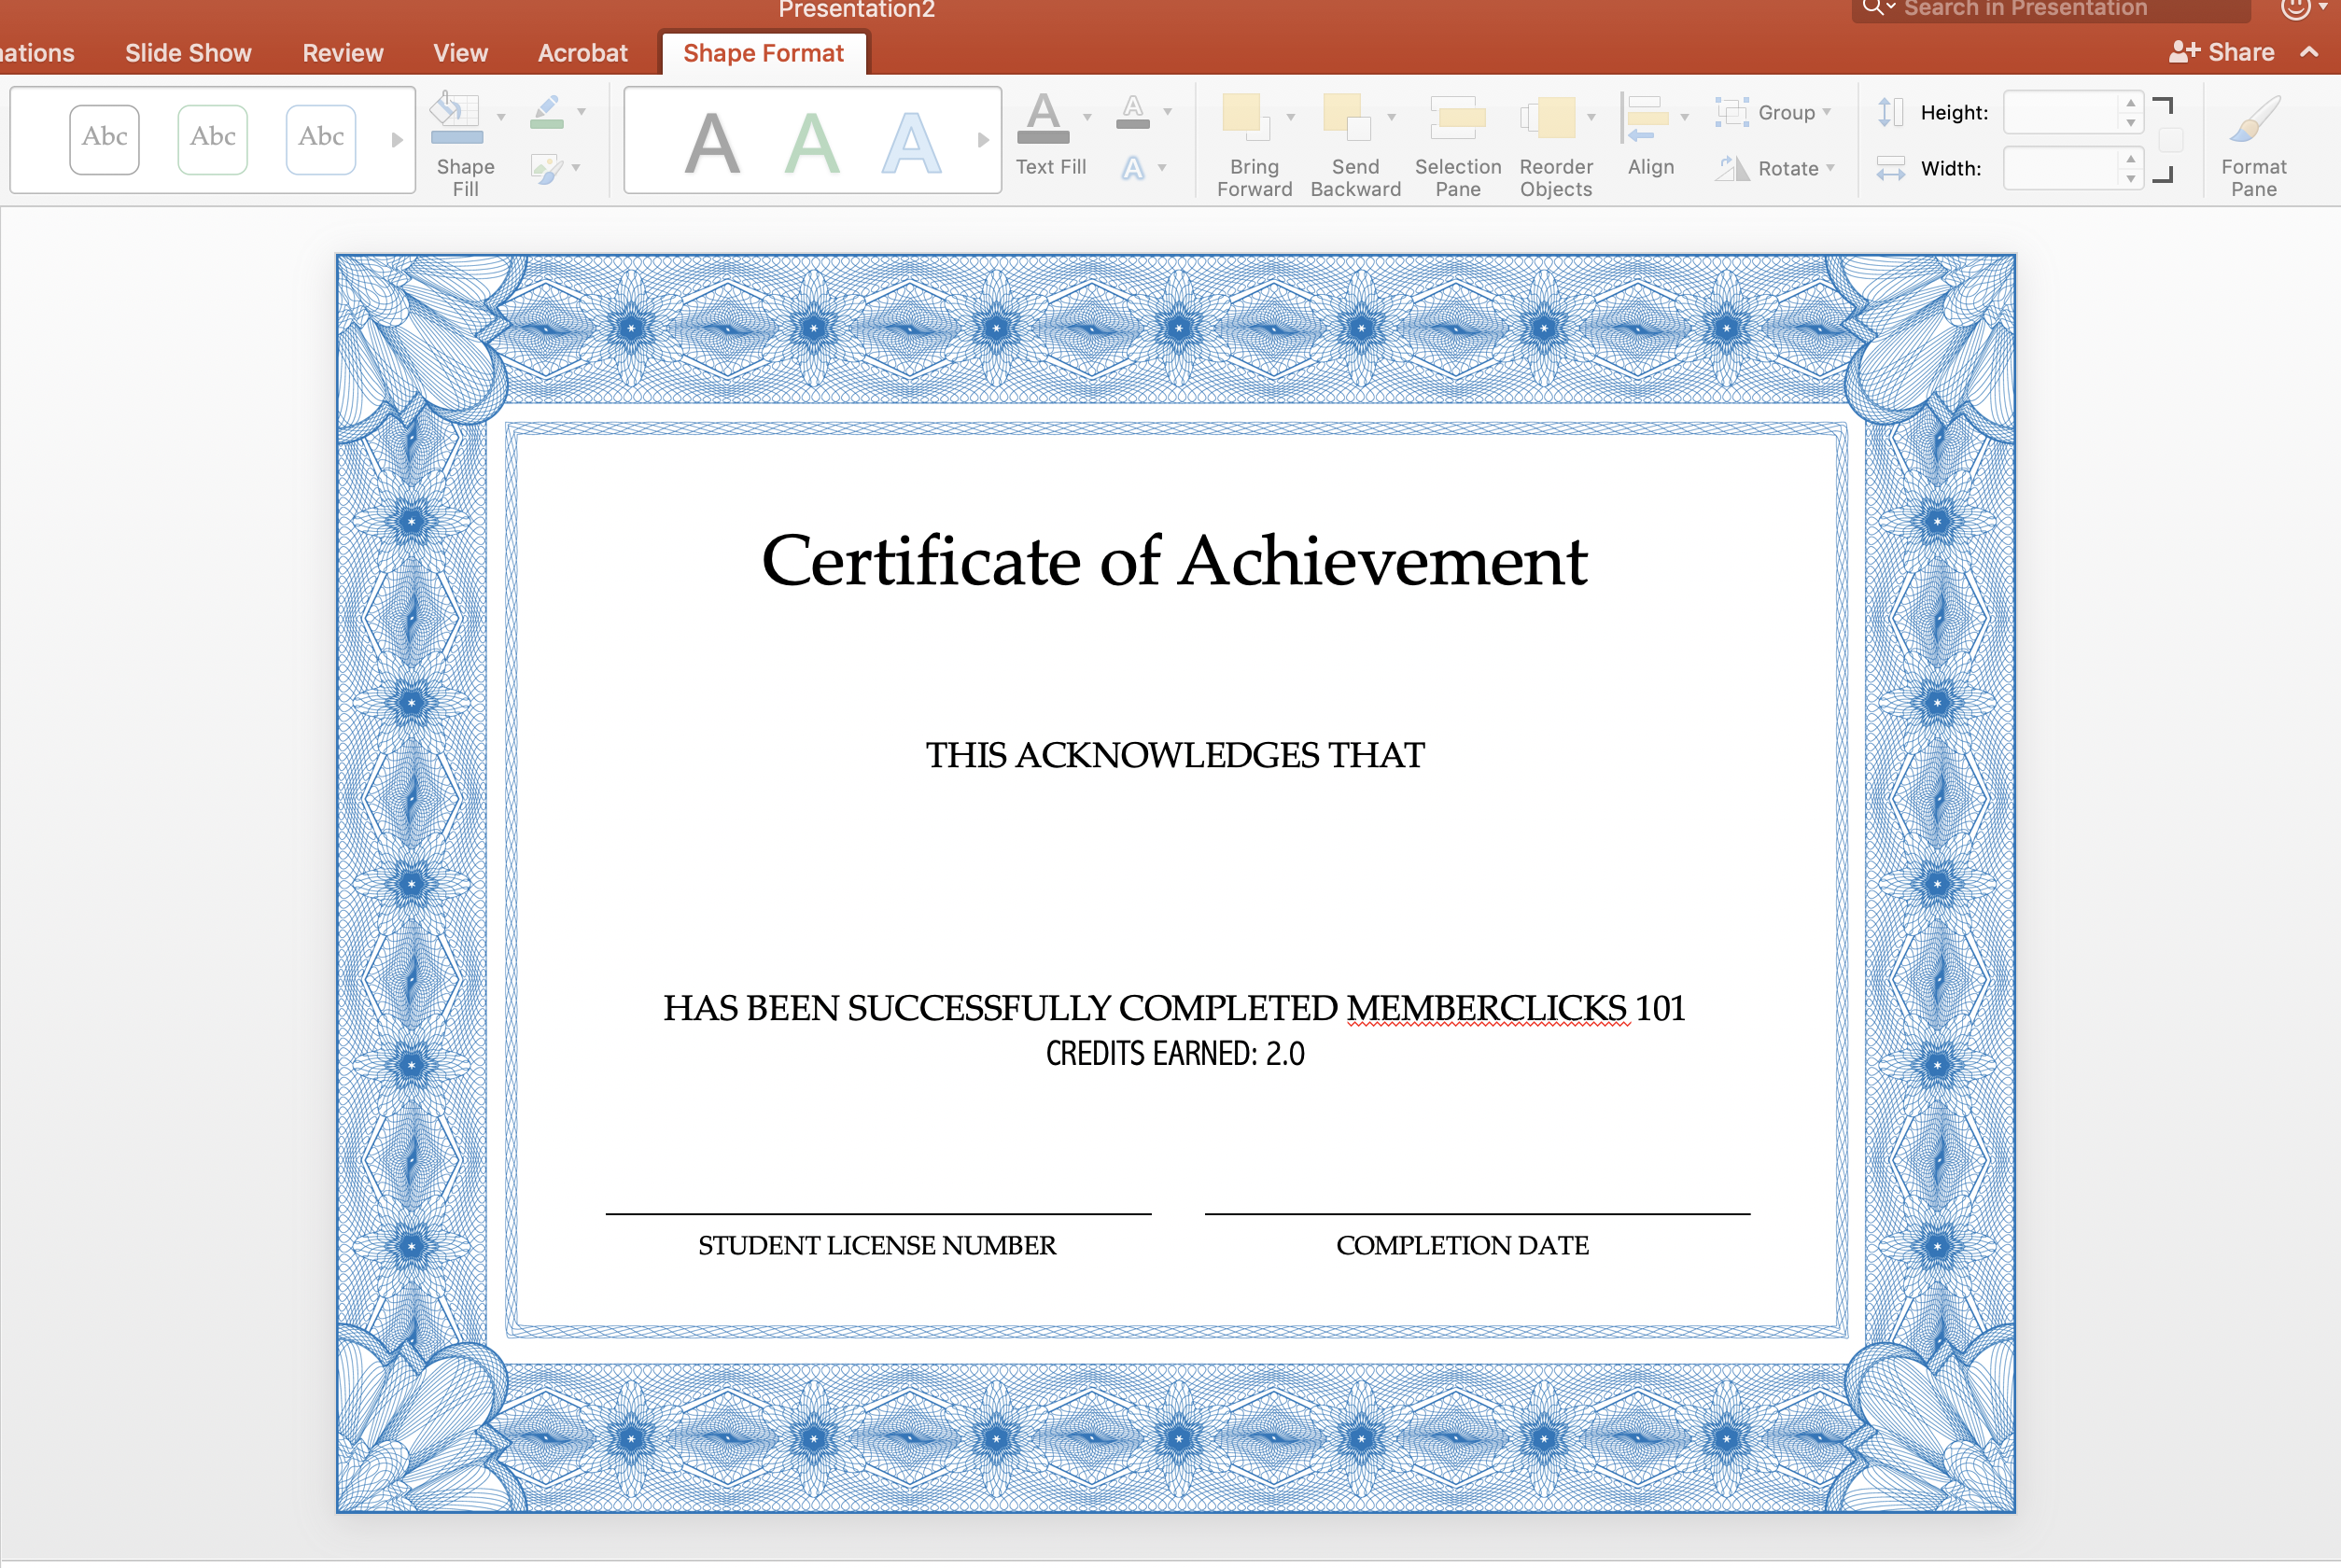Expand the Text Fill dropdown arrow
This screenshot has height=1568, width=2341.
tap(1087, 117)
